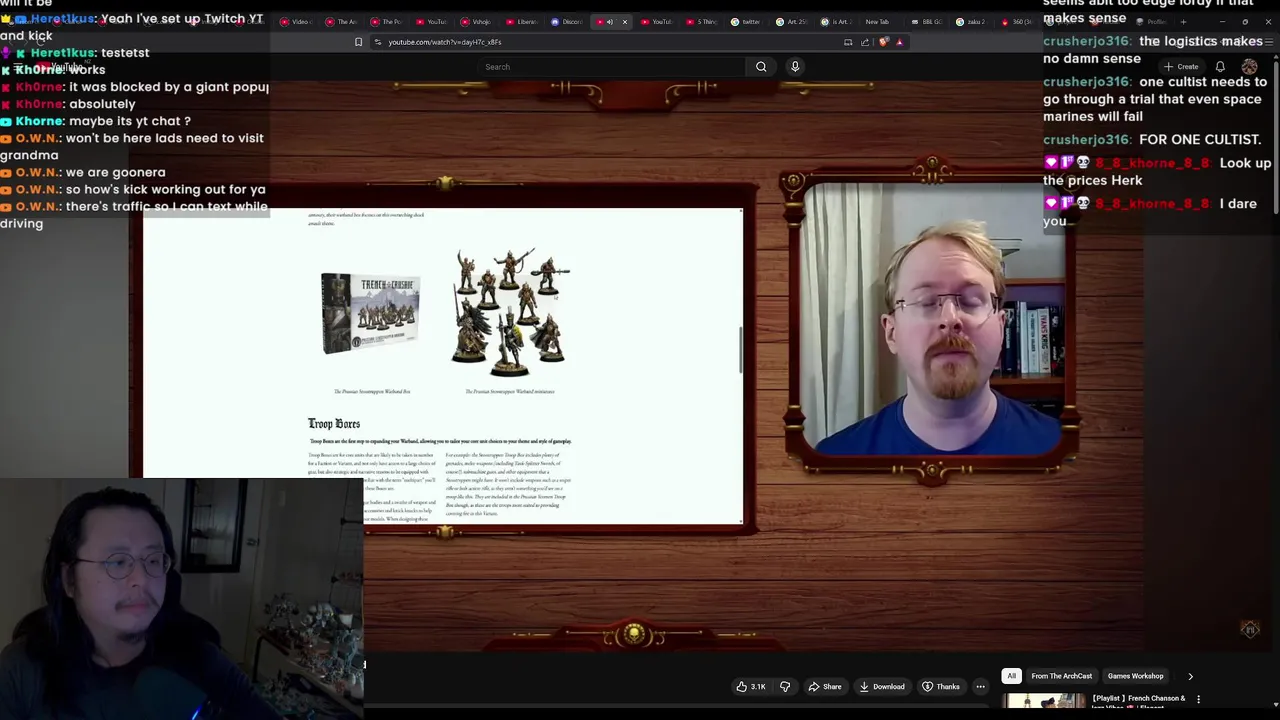Click the YouTube search magnifier button
This screenshot has height=720, width=1280.
click(761, 67)
